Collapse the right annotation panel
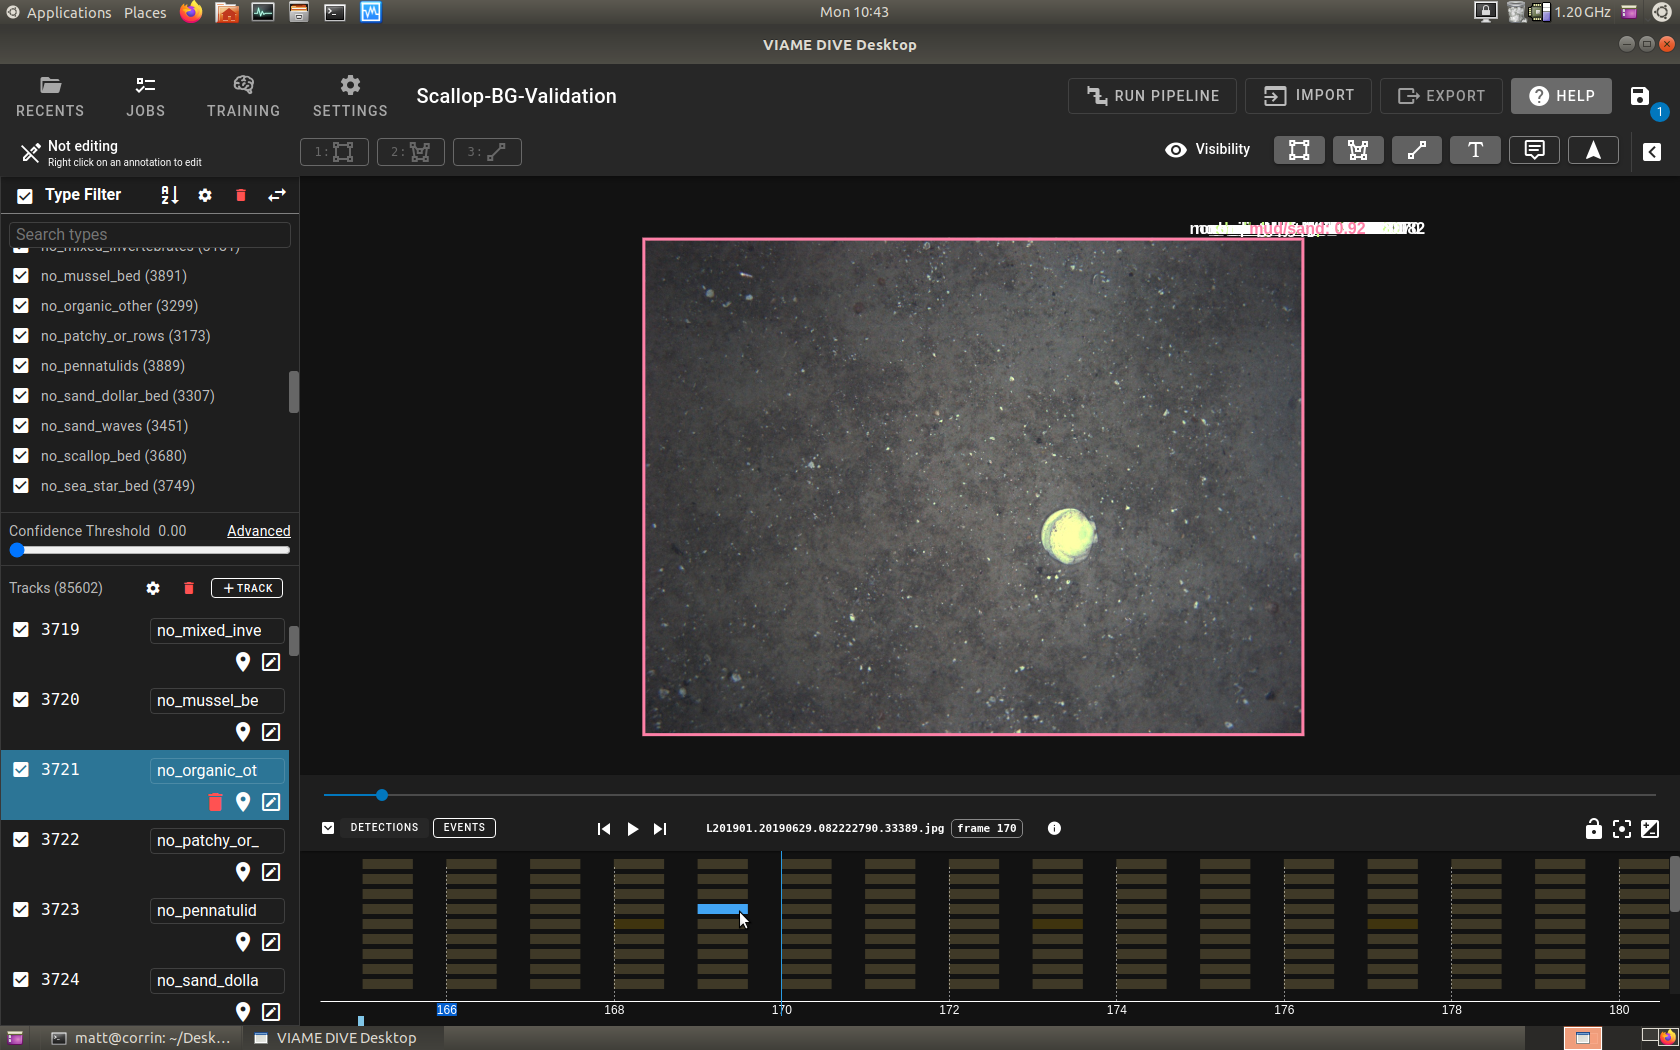 click(x=1653, y=152)
